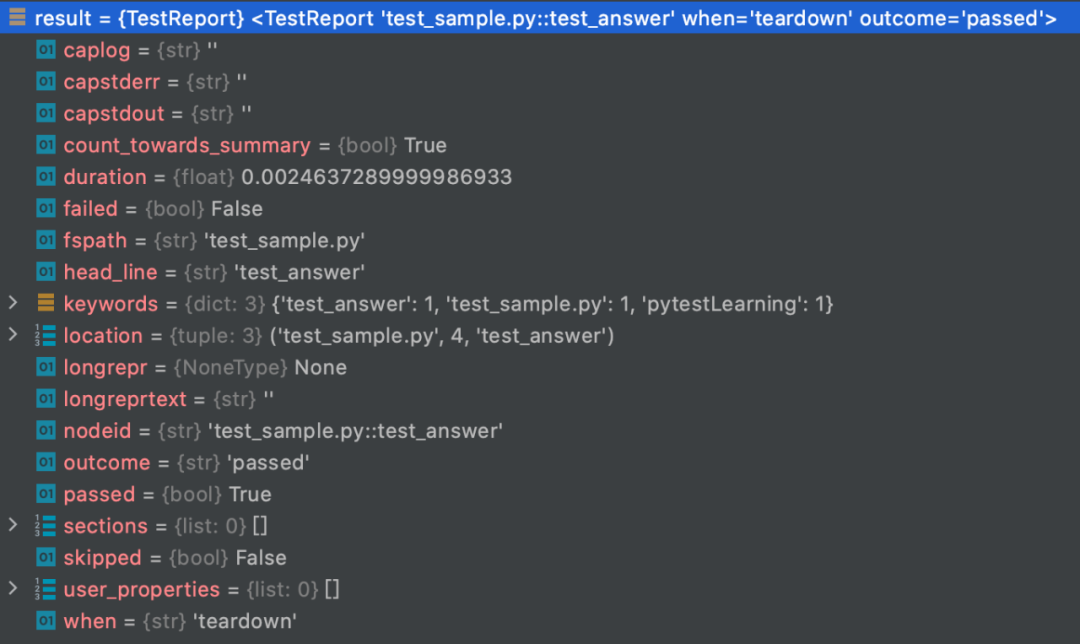Expand the location tuple node
1080x644 pixels.
[13, 335]
